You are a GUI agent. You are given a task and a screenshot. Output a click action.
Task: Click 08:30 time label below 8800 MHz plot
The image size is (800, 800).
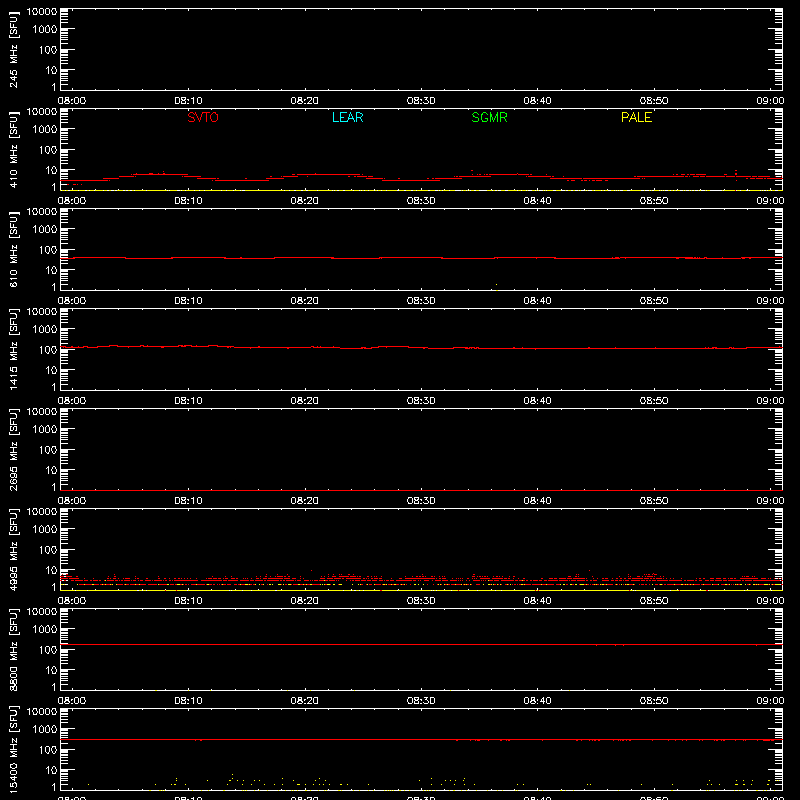pyautogui.click(x=421, y=701)
